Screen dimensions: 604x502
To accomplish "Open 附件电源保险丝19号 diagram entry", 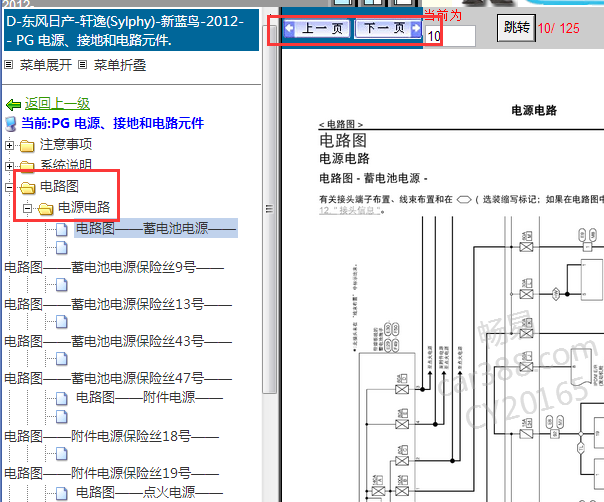I will point(112,473).
